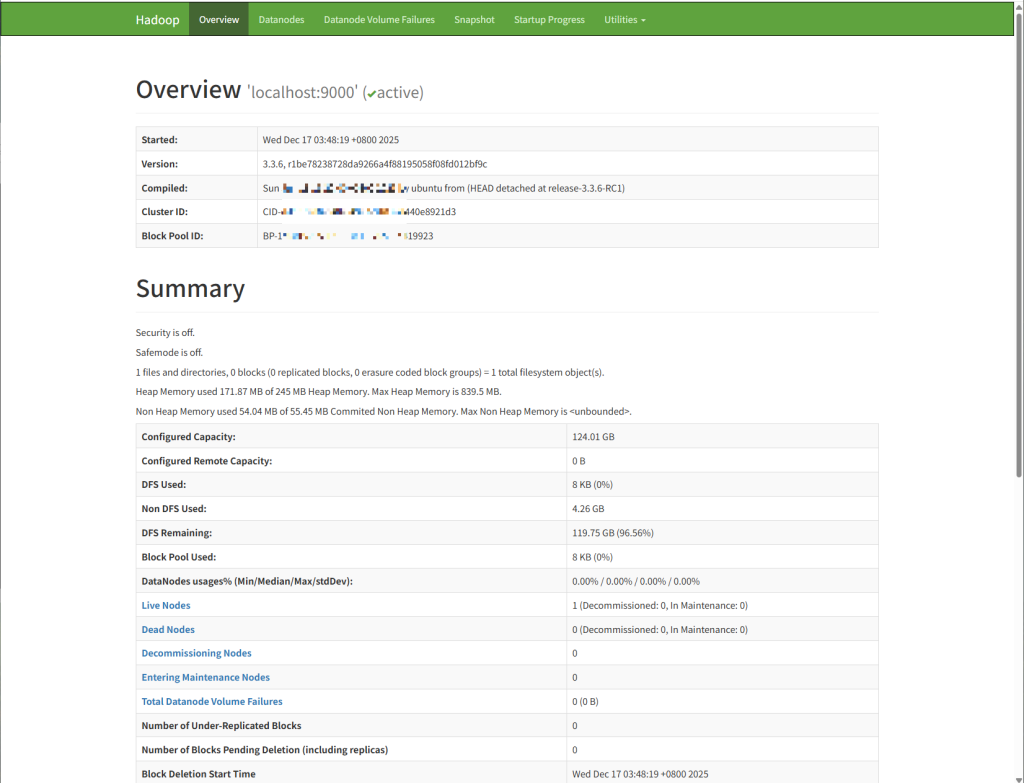
Task: Click the Hadoop brand link
Action: 157,18
